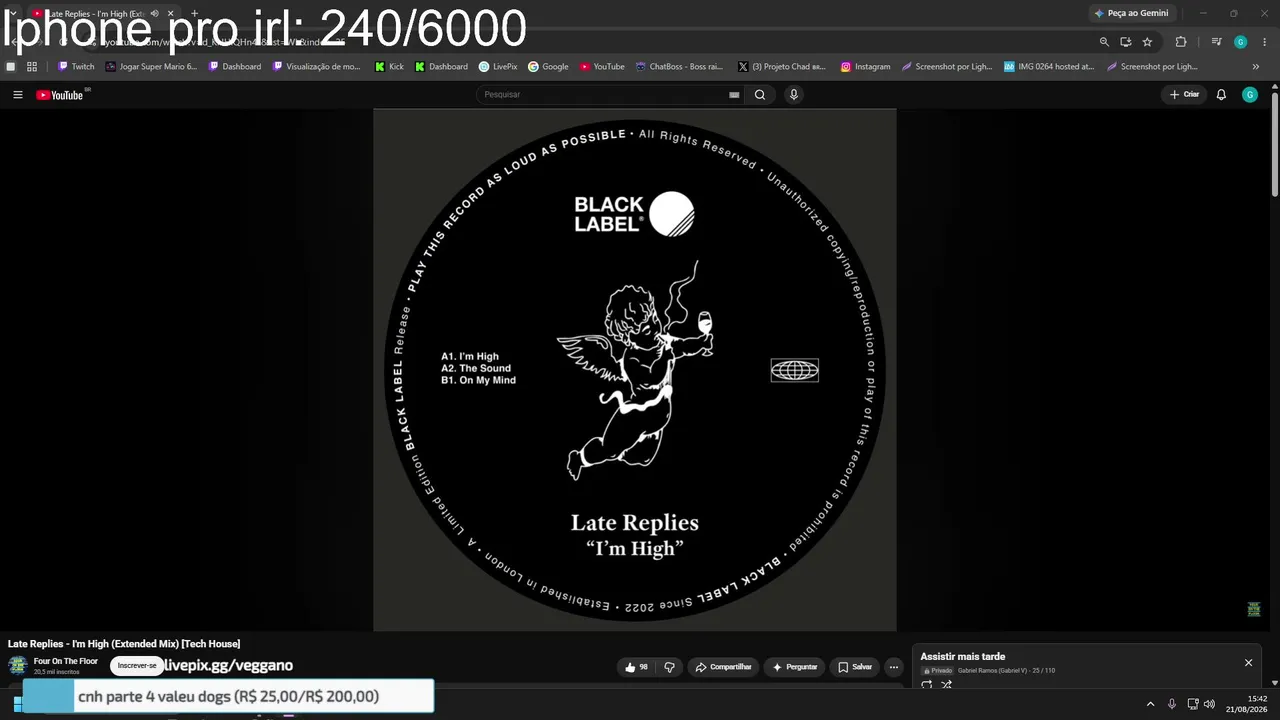The width and height of the screenshot is (1280, 720).
Task: Subscribe using the Inscrever-se button
Action: point(137,666)
